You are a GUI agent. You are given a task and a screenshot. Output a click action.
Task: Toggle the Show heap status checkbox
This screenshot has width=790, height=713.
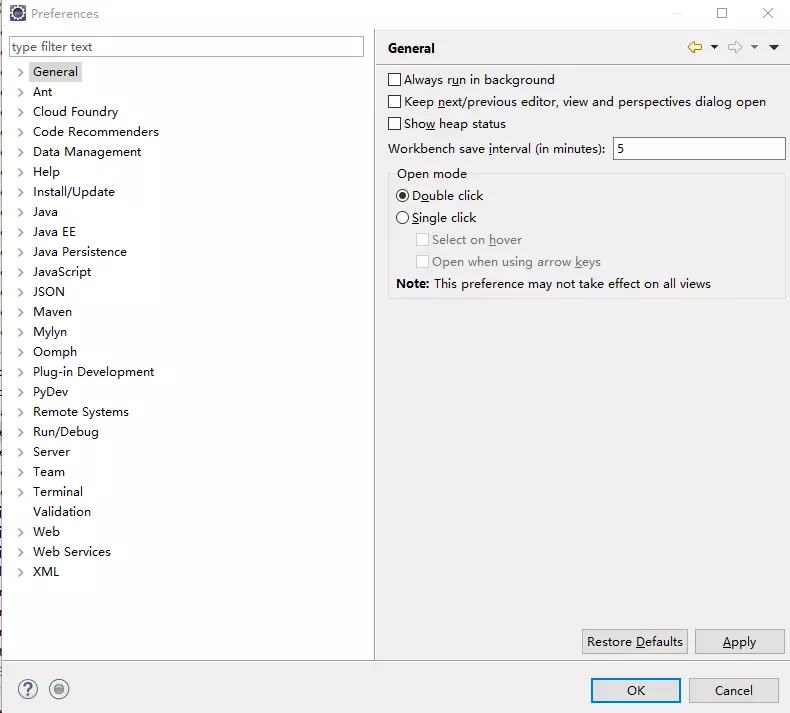pos(395,124)
